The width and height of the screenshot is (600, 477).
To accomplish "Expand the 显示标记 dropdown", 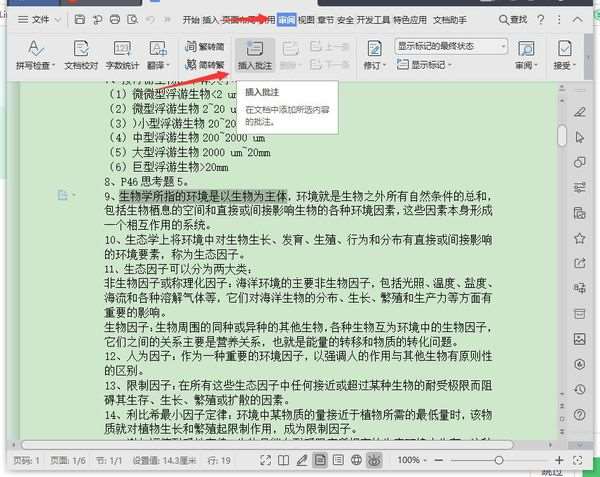I will (x=424, y=64).
